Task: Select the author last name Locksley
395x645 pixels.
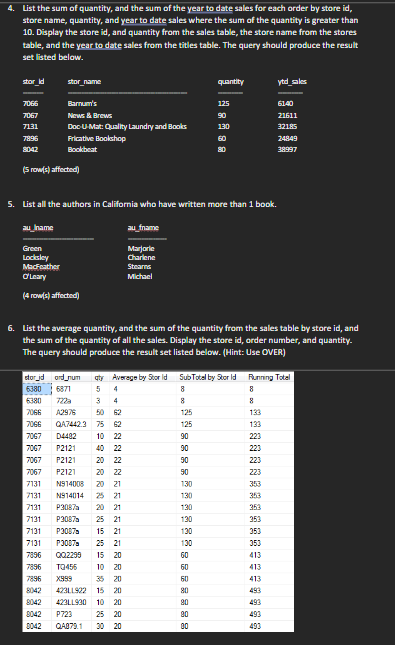Action: (x=36, y=258)
